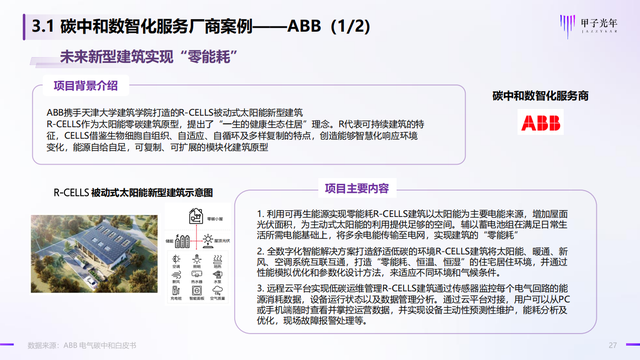Screen dimensions: 640x360
Task: Click paragraph 1 about 利用可再生能源实现零能耗
Action: pyautogui.click(x=412, y=224)
